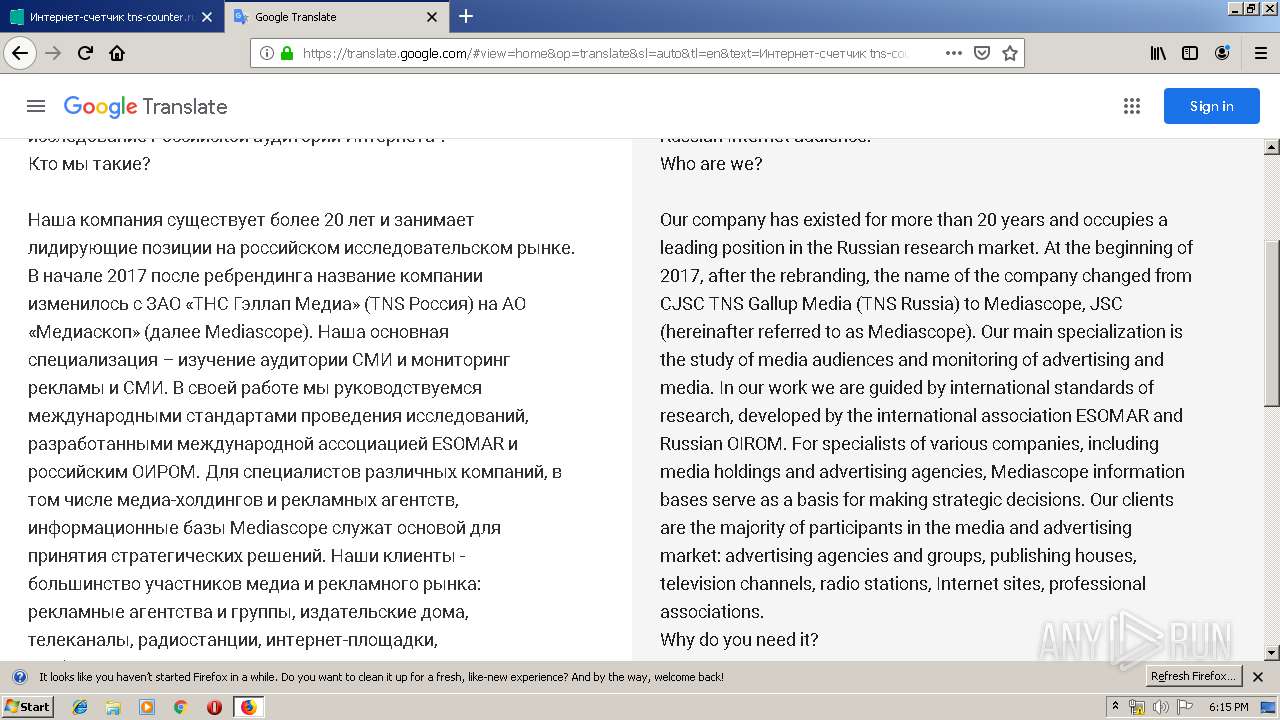Image resolution: width=1280 pixels, height=720 pixels.
Task: Launch Chrome from the taskbar
Action: pos(180,707)
